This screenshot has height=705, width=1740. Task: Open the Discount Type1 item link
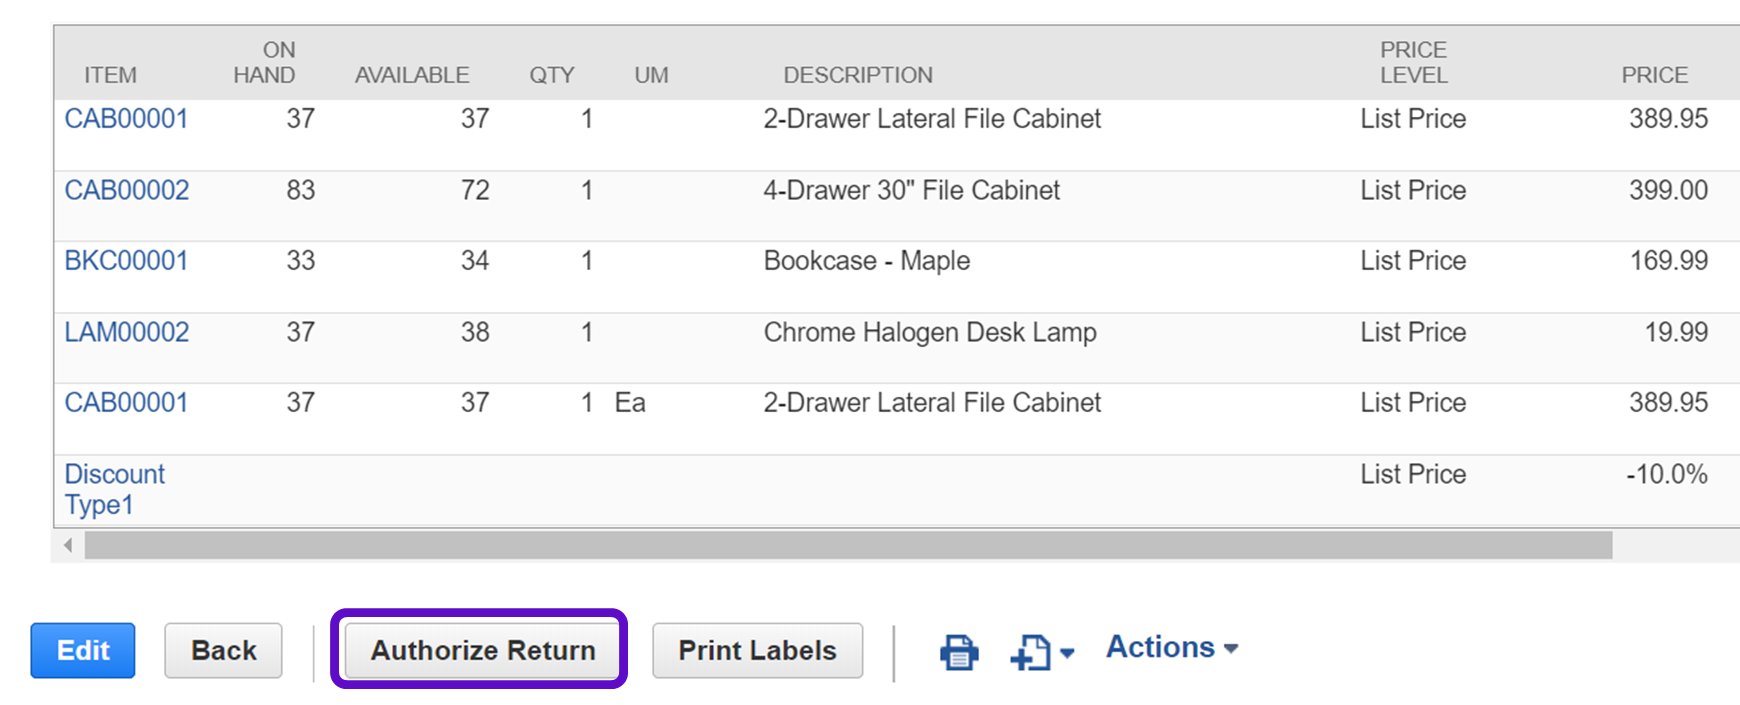(x=114, y=489)
